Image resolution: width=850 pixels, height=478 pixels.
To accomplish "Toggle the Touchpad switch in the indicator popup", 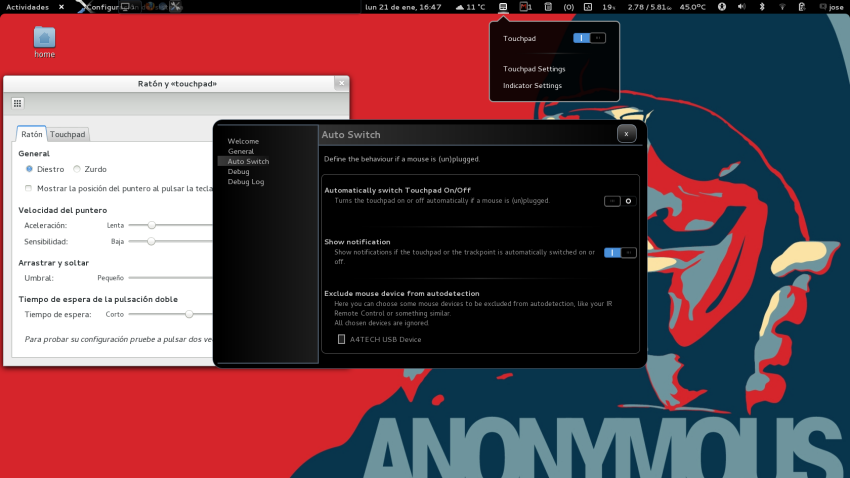I will [589, 38].
